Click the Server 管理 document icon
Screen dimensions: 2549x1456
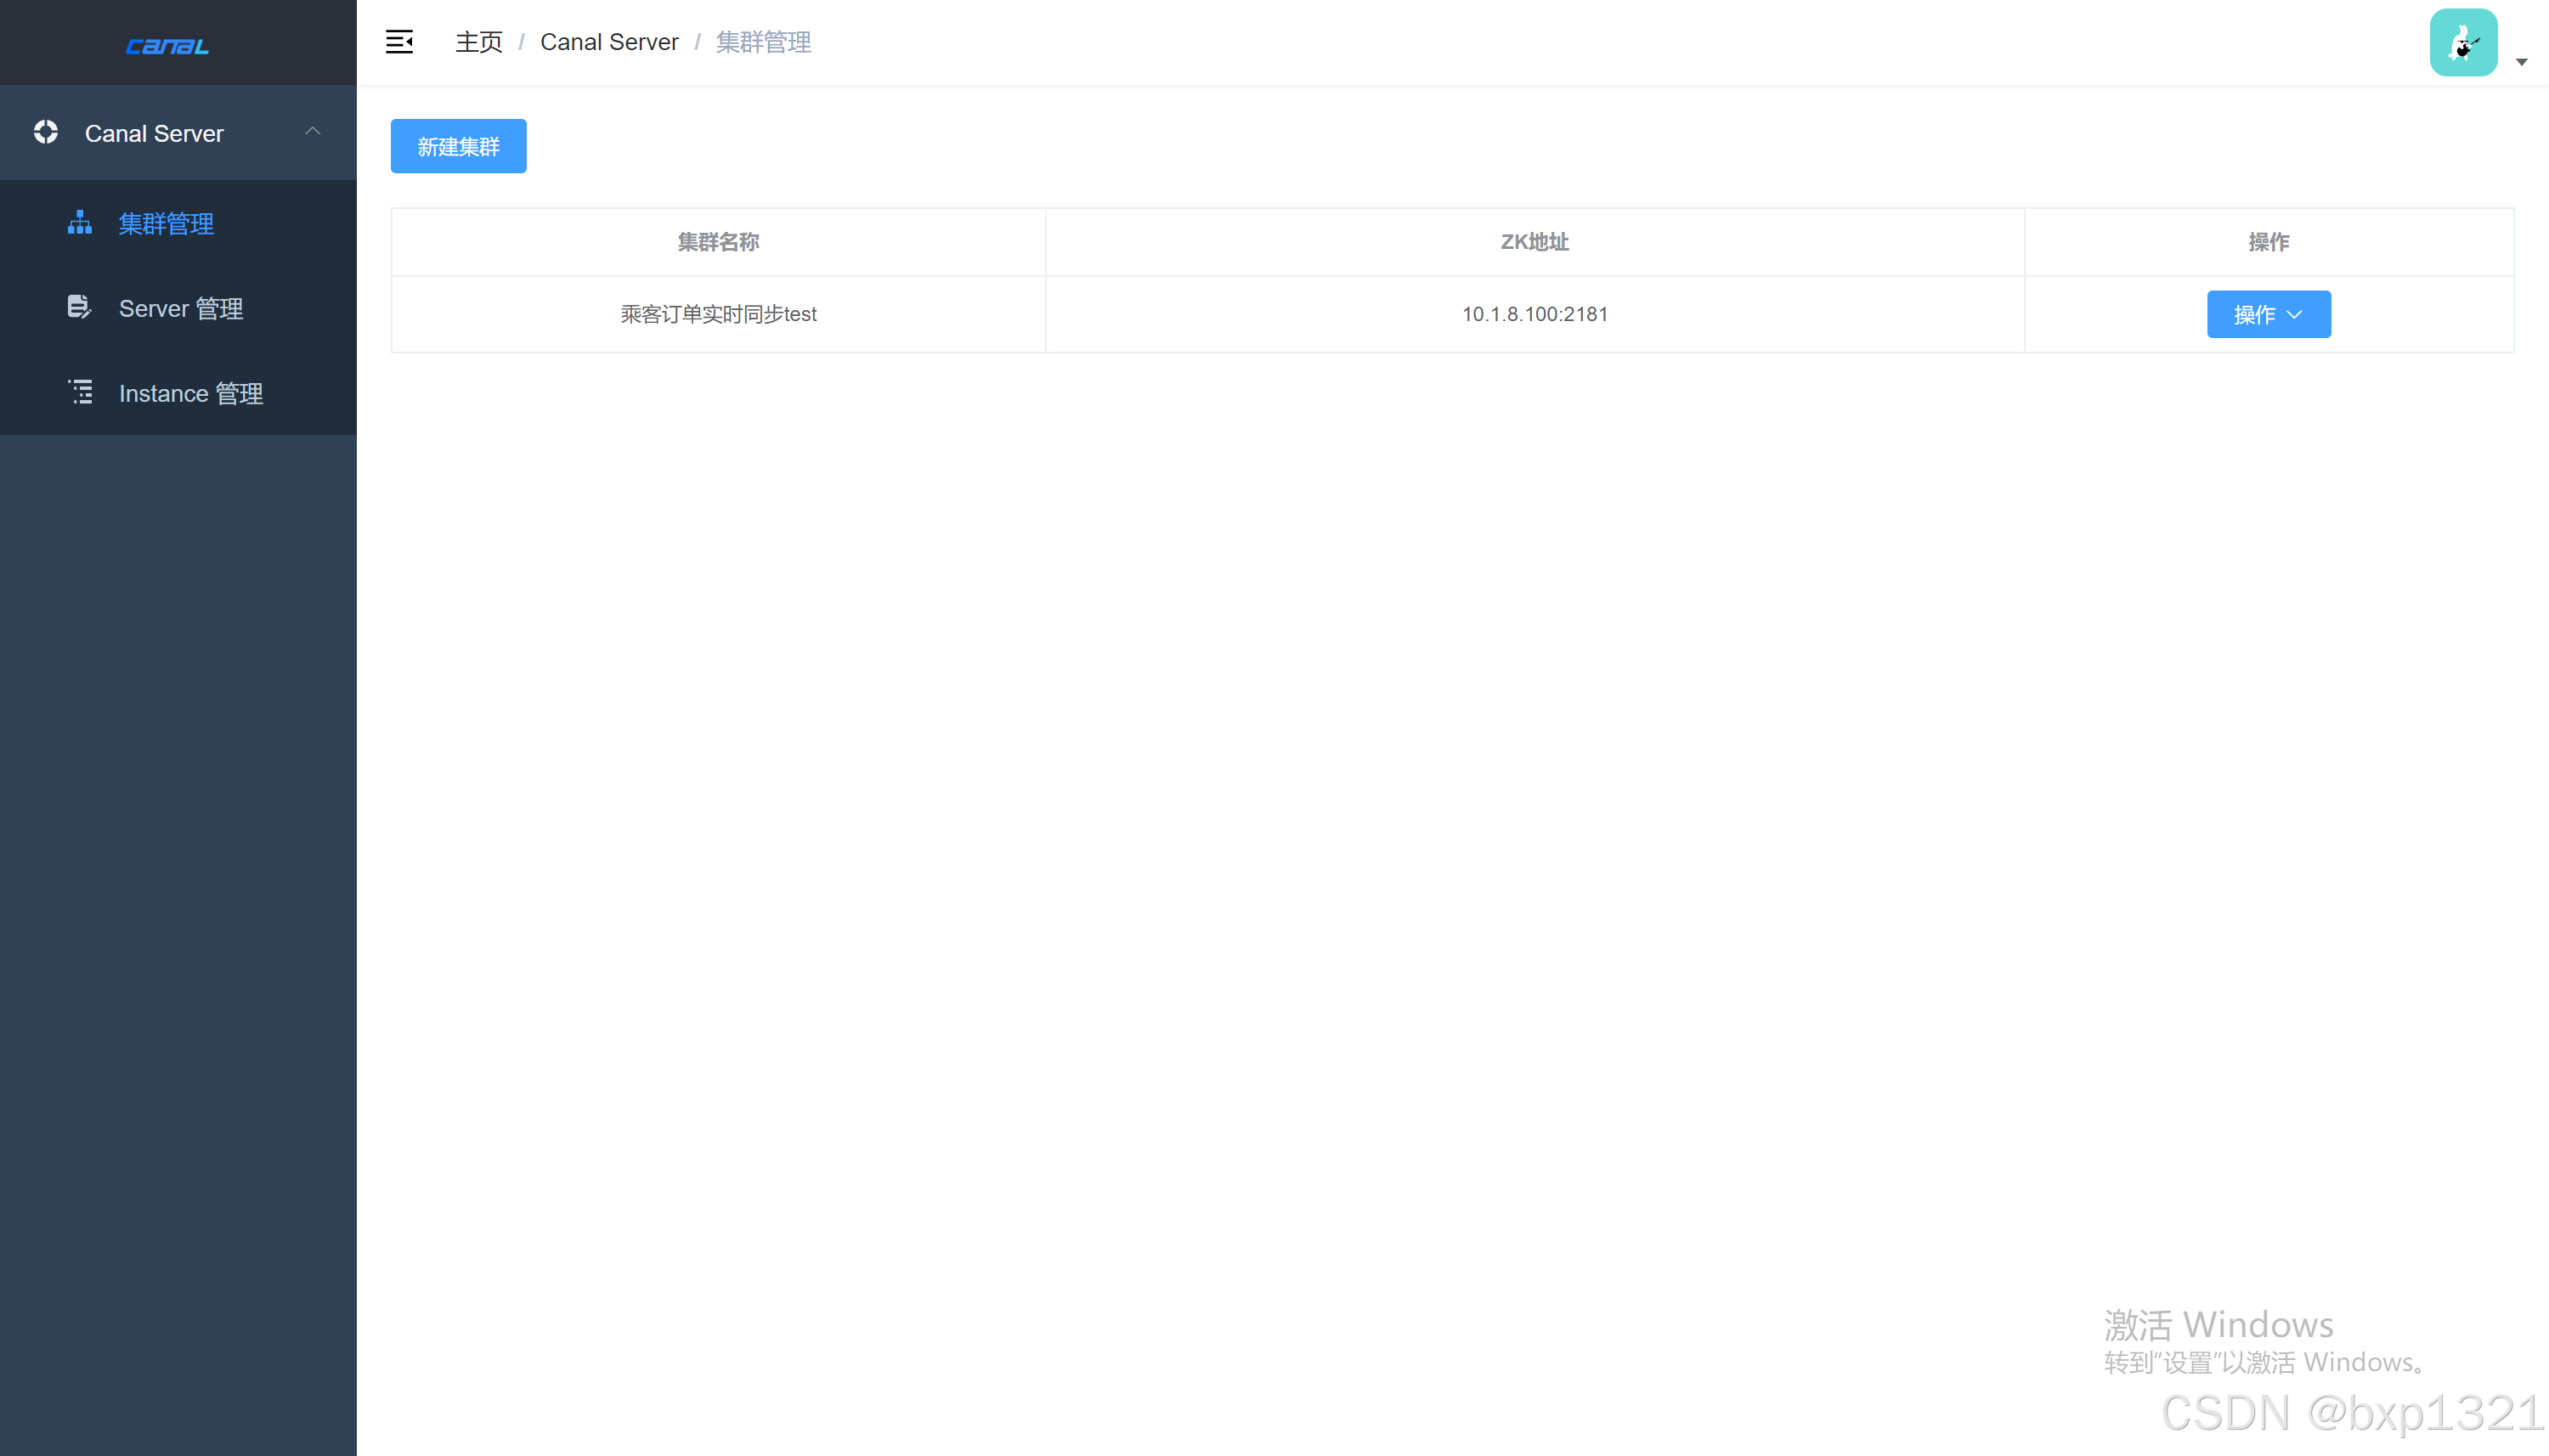click(x=79, y=307)
